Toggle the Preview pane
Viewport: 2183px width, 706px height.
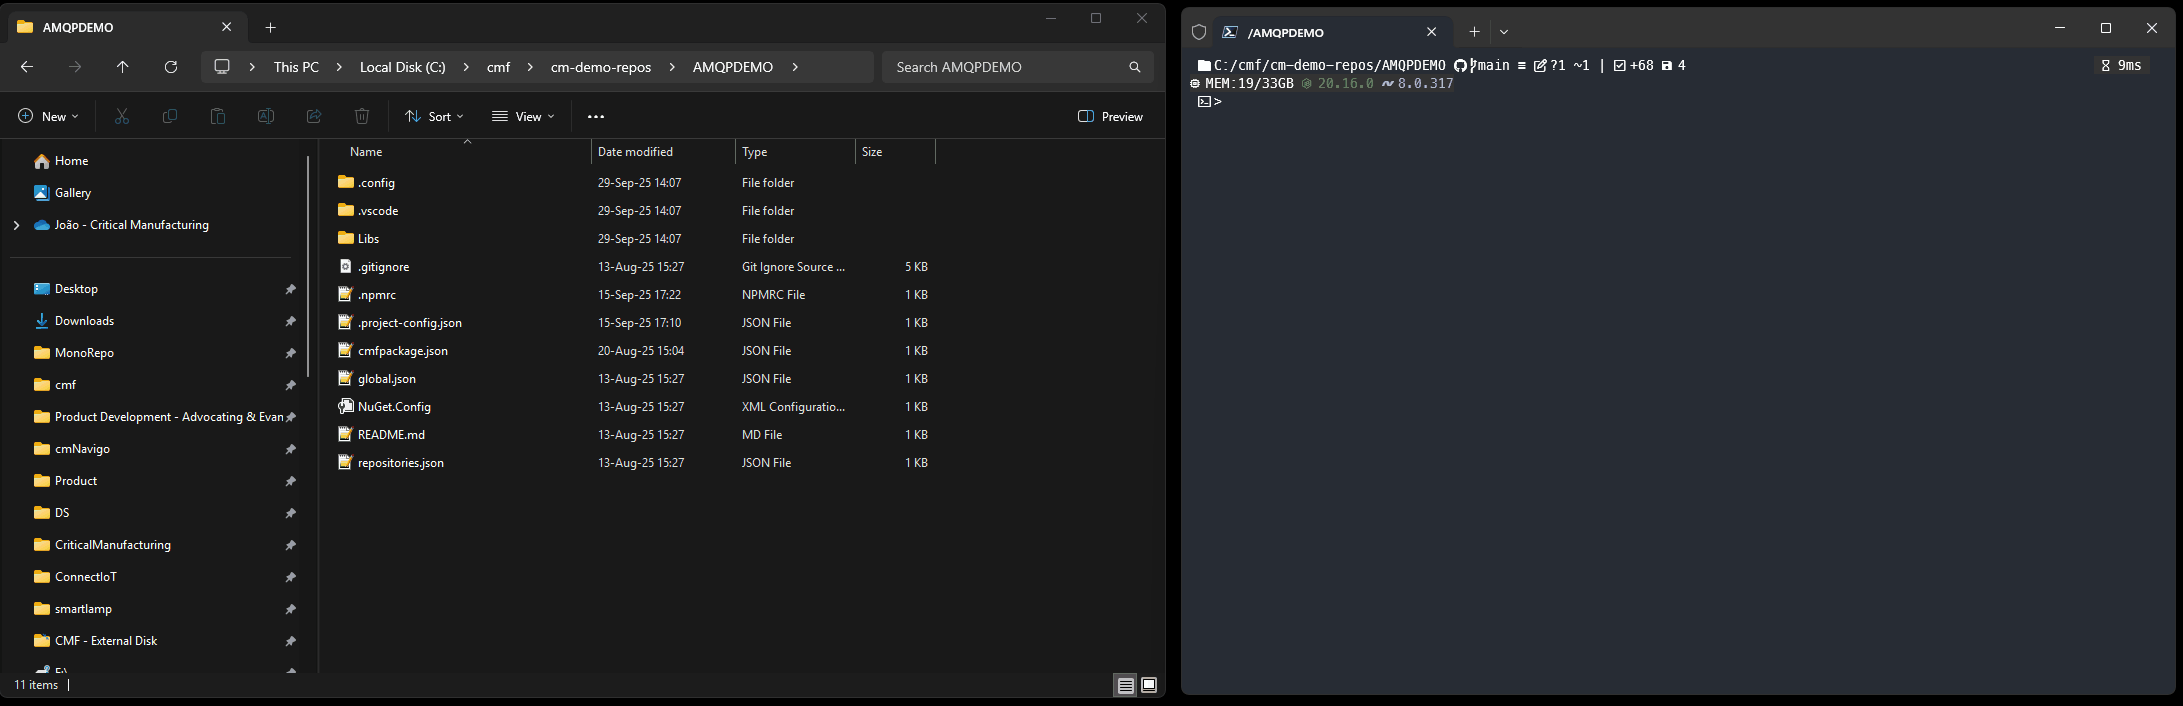(1110, 117)
